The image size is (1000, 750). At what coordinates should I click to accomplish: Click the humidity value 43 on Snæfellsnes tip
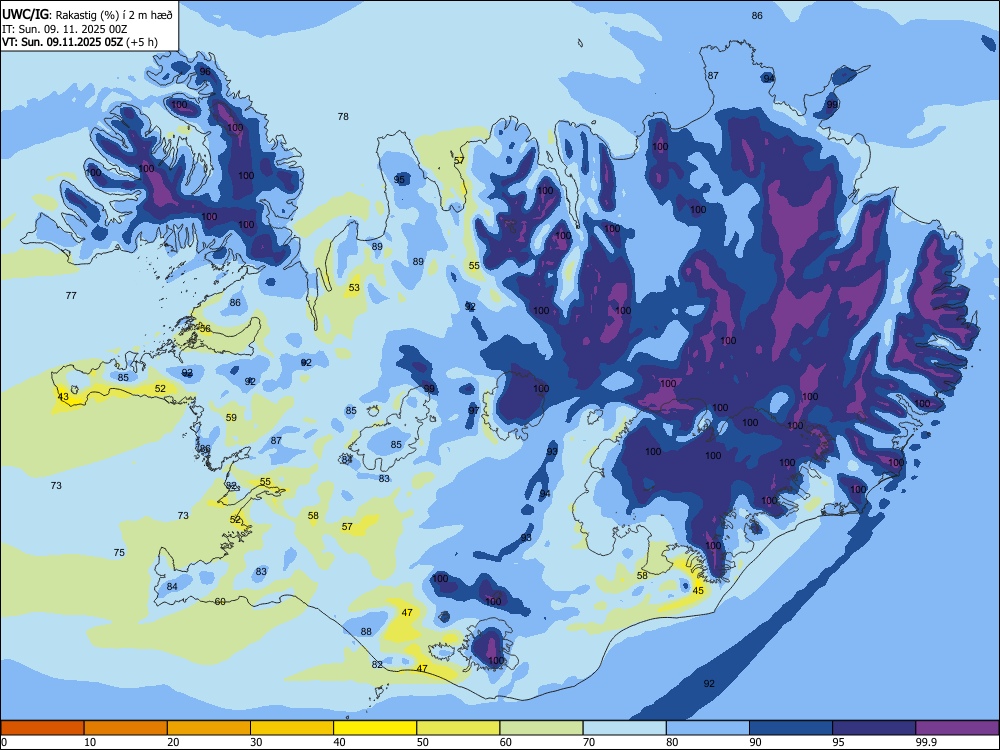(63, 397)
